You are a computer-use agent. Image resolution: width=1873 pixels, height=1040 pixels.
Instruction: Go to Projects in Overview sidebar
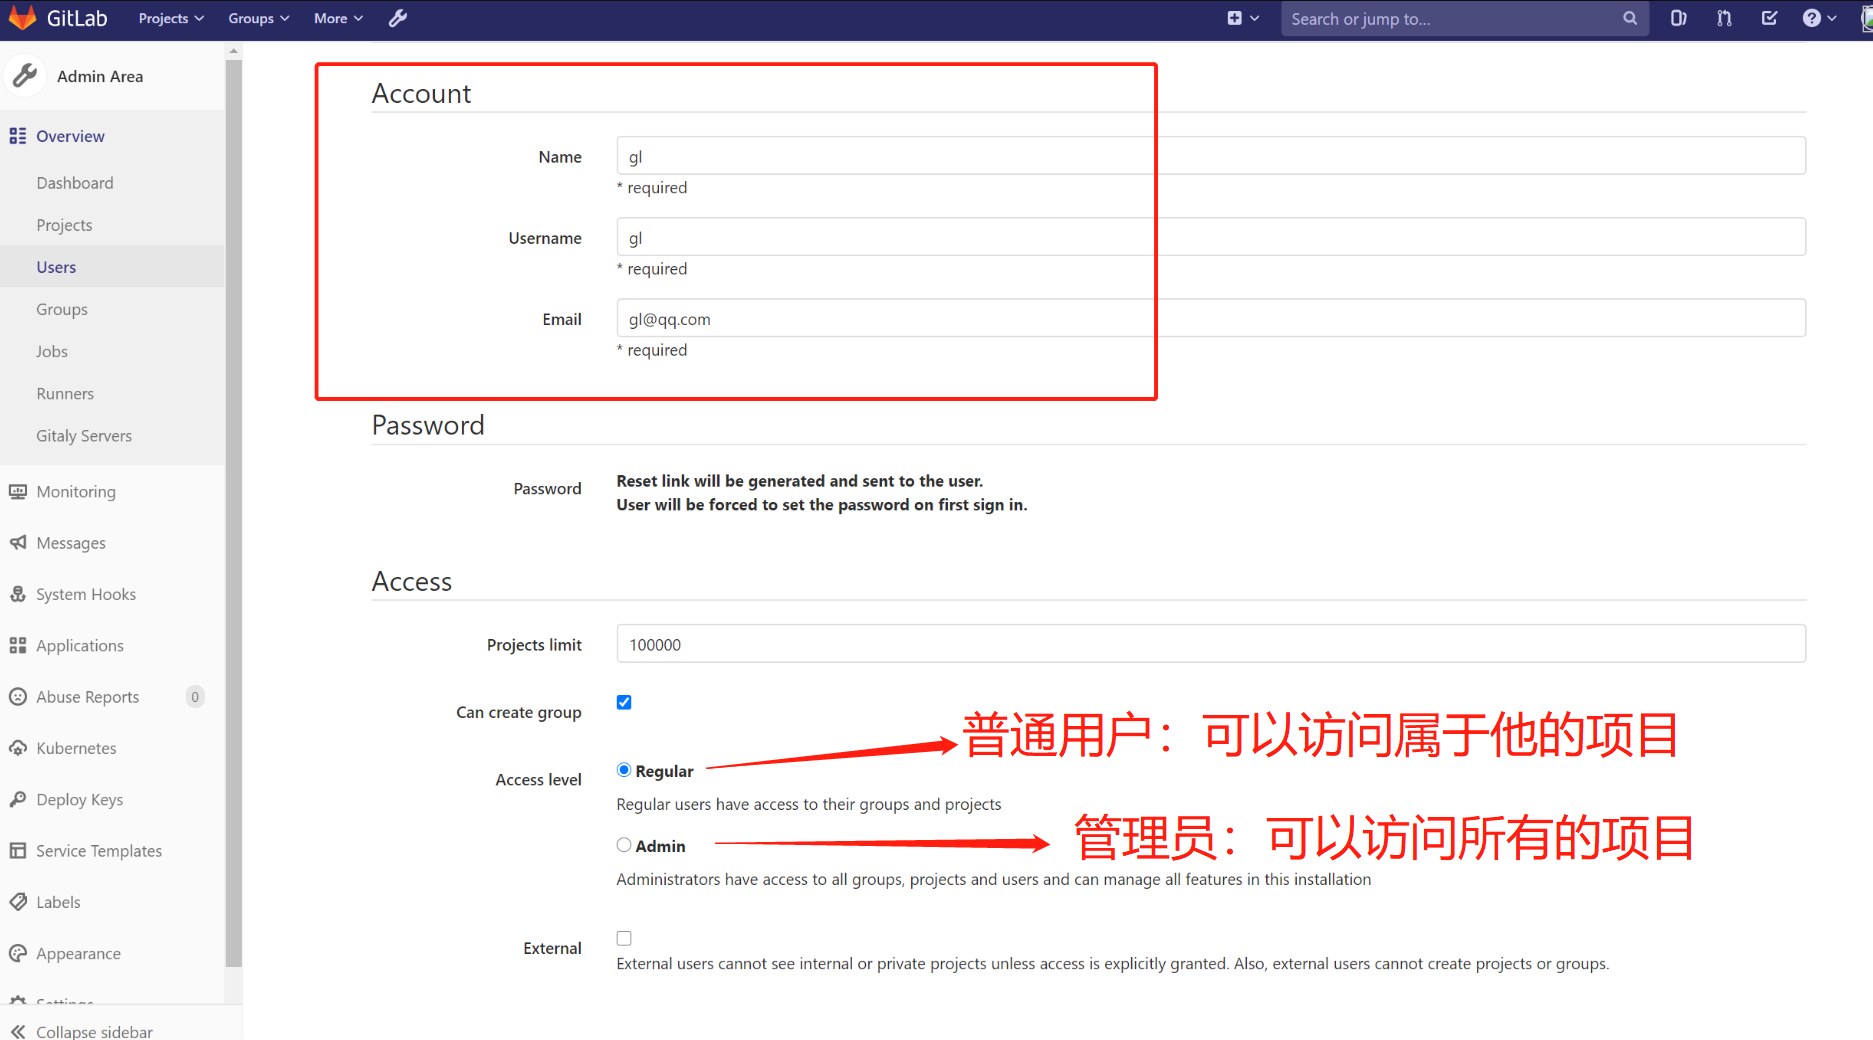pyautogui.click(x=64, y=225)
